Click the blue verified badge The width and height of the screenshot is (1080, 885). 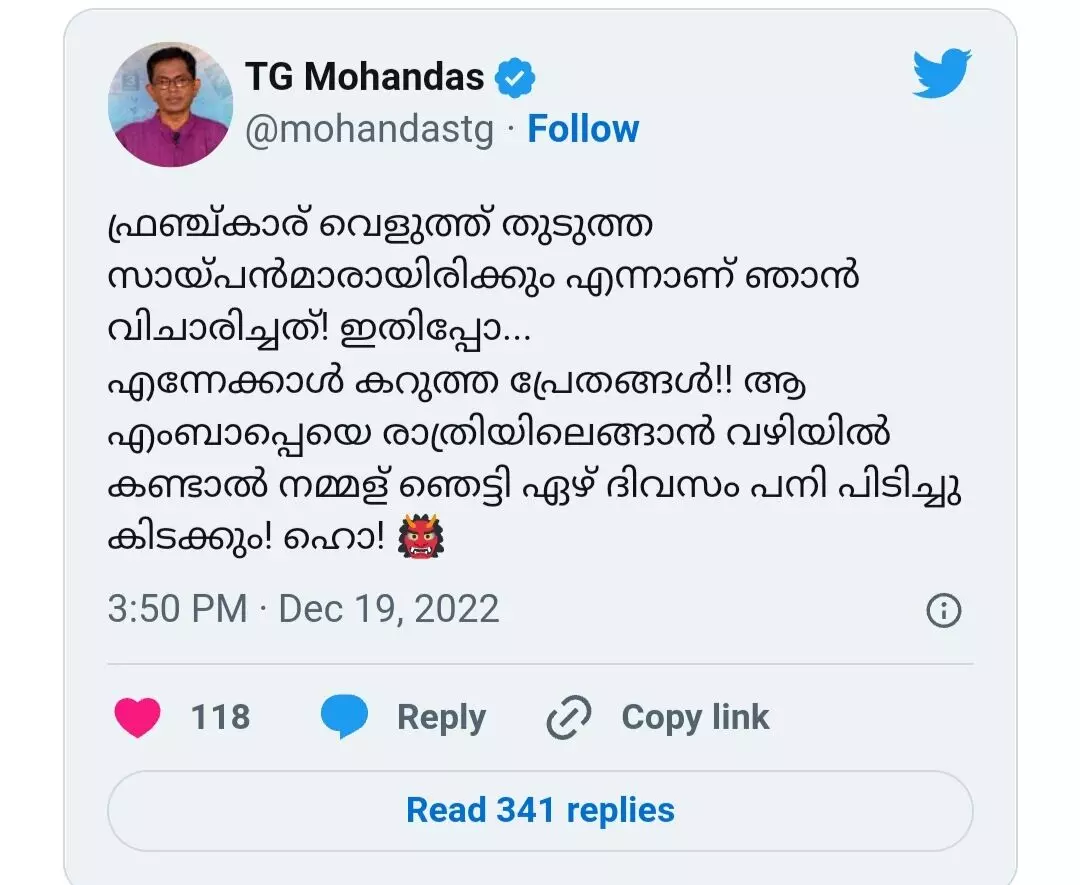(516, 78)
